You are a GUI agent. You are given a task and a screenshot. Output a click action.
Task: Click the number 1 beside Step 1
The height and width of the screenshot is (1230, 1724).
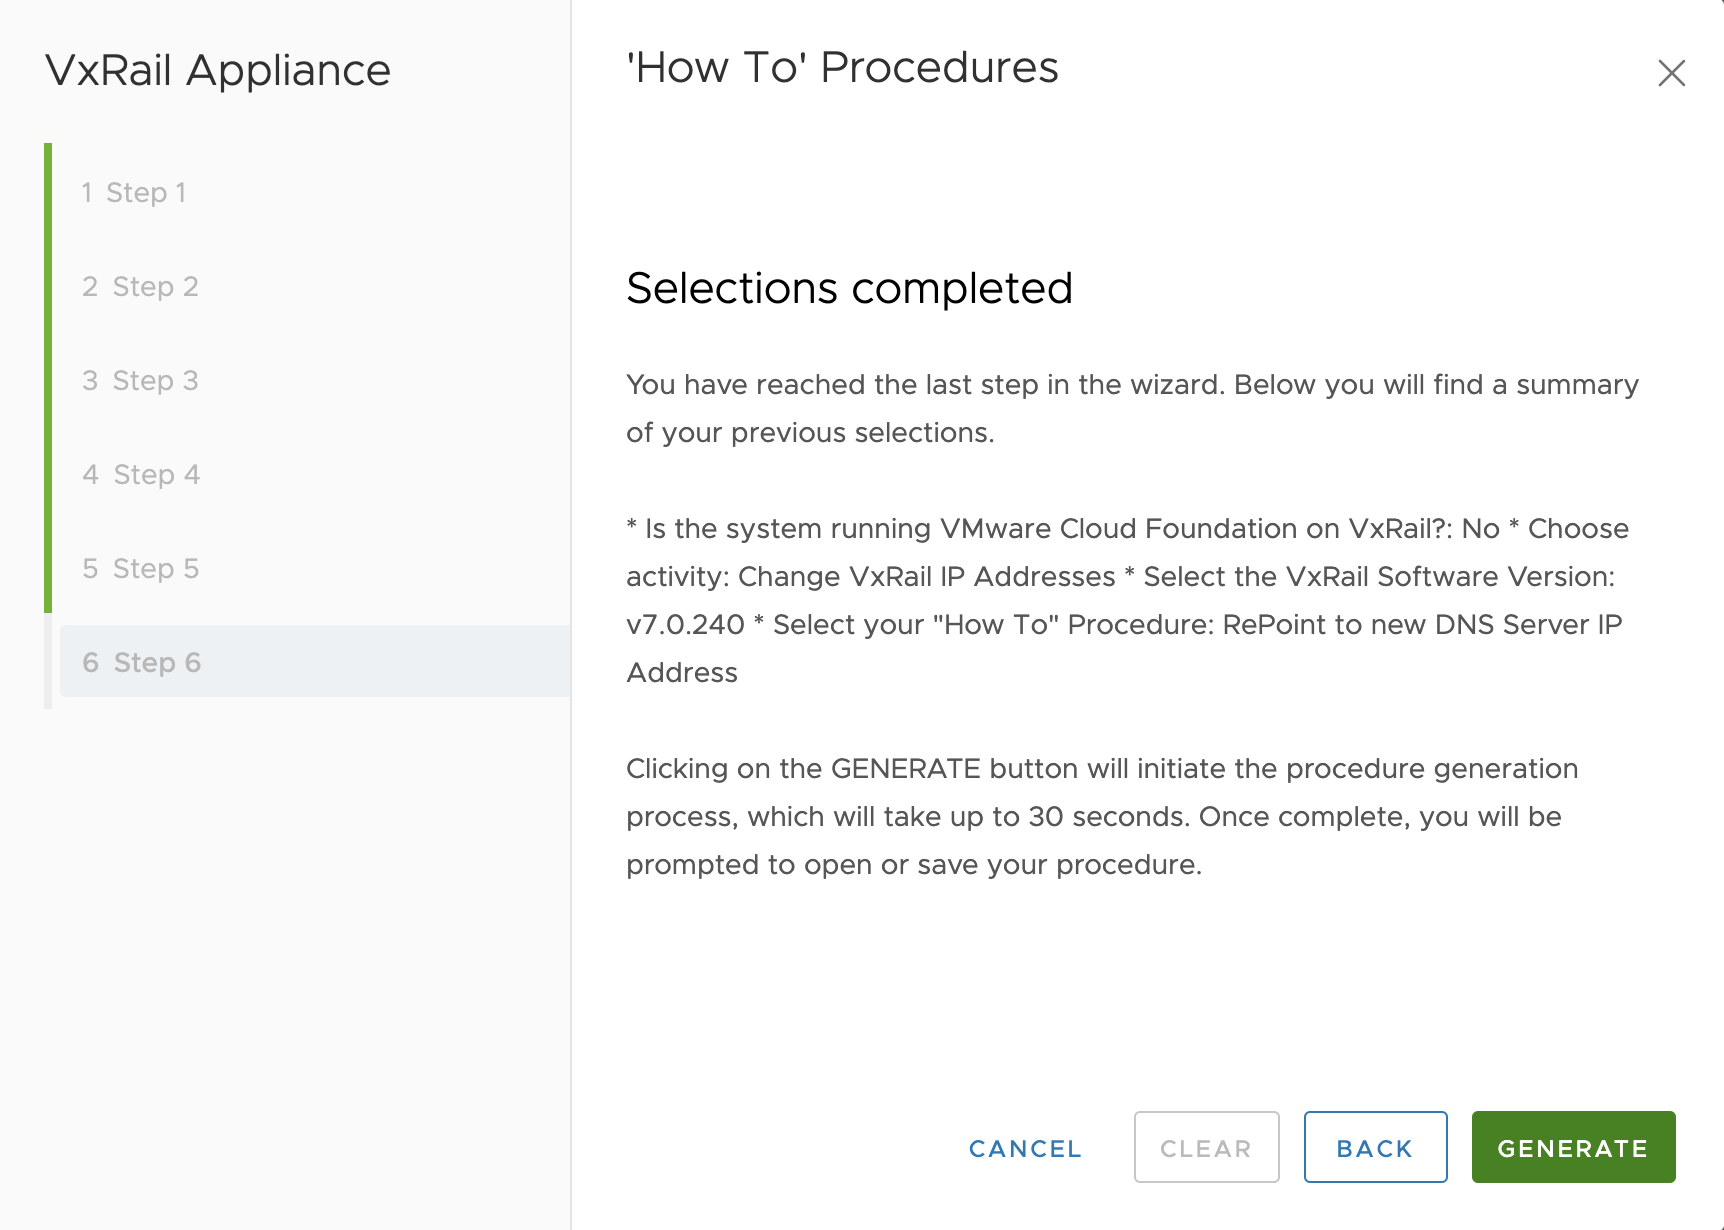[87, 192]
